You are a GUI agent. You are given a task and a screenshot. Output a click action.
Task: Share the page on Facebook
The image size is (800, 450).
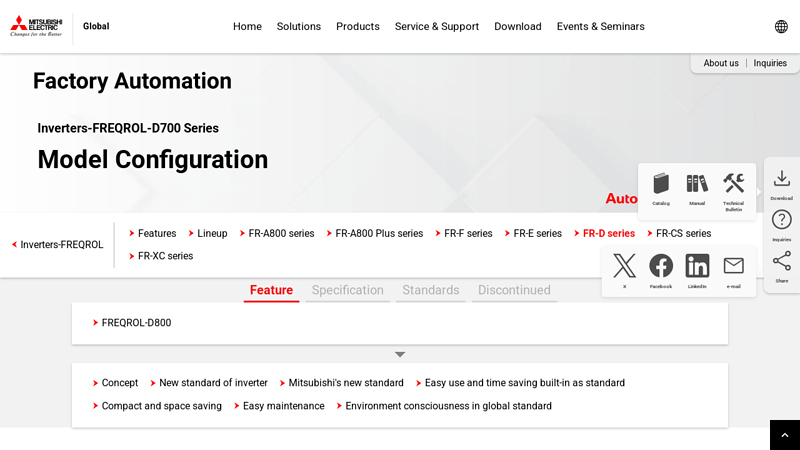click(661, 267)
